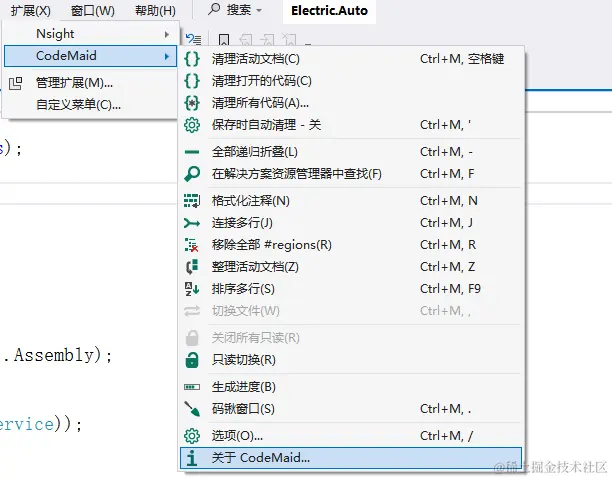
Task: Click the 搜索 search box label
Action: 239,10
